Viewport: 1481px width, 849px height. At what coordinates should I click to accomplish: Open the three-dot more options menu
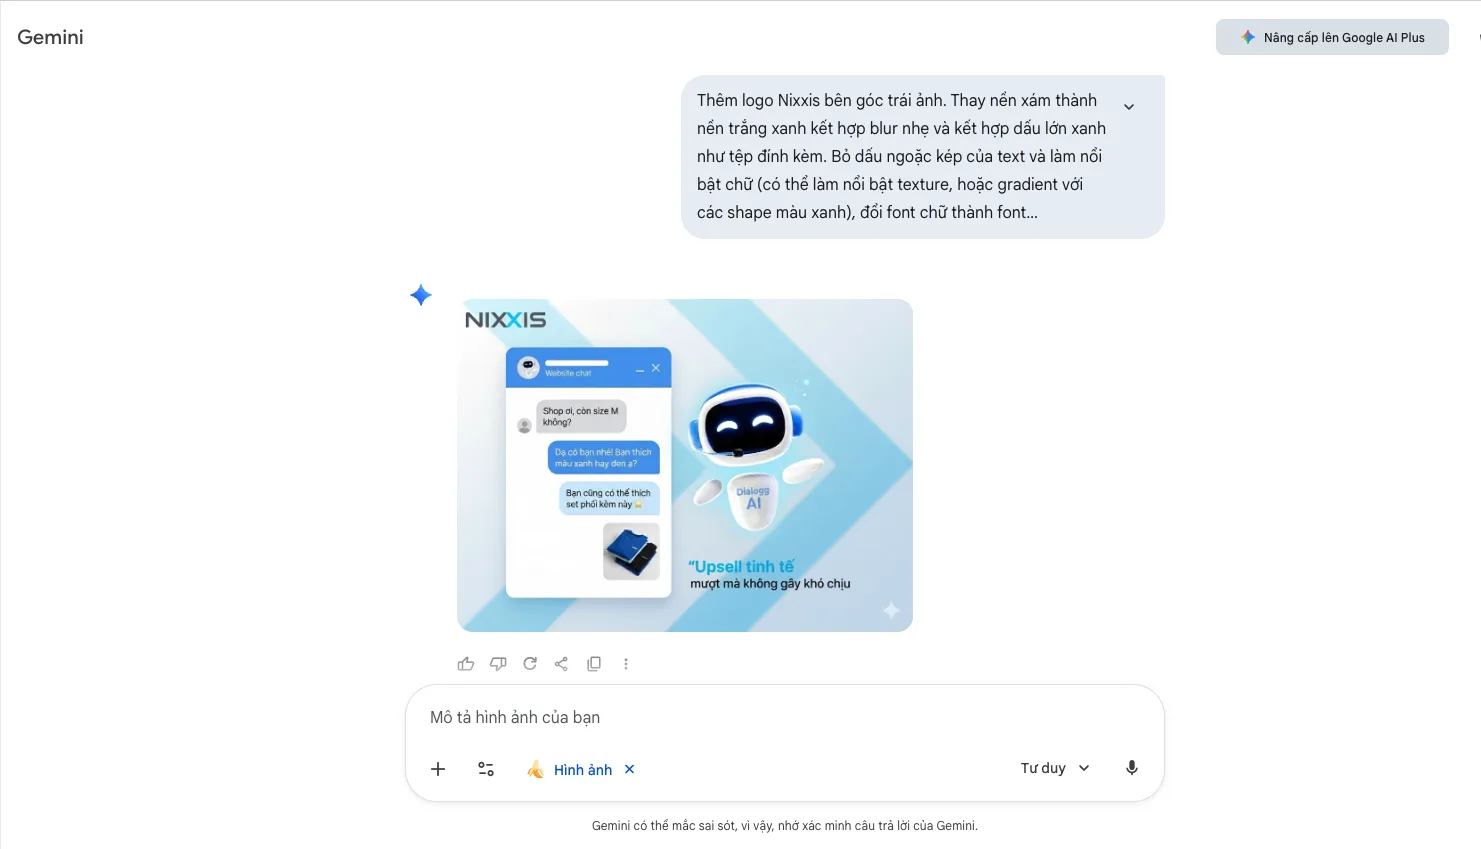(x=626, y=664)
